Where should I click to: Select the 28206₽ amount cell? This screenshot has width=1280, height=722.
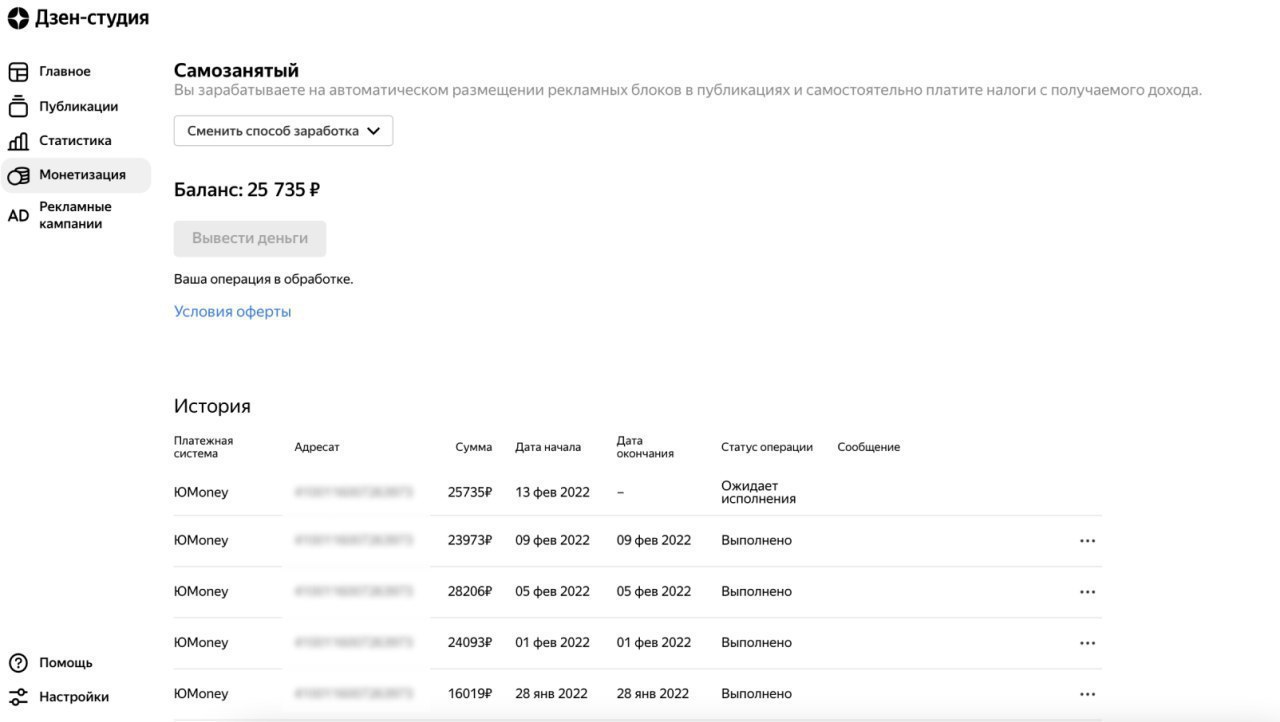470,591
